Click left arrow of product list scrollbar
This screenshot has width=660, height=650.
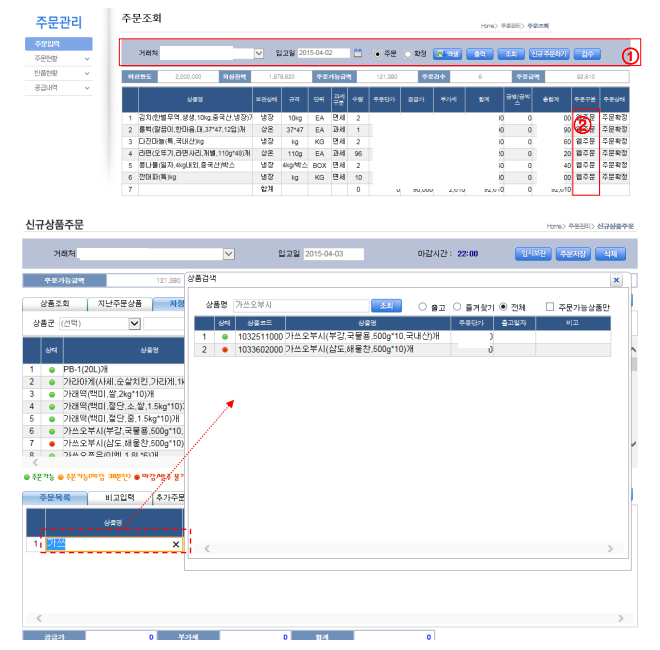36,463
